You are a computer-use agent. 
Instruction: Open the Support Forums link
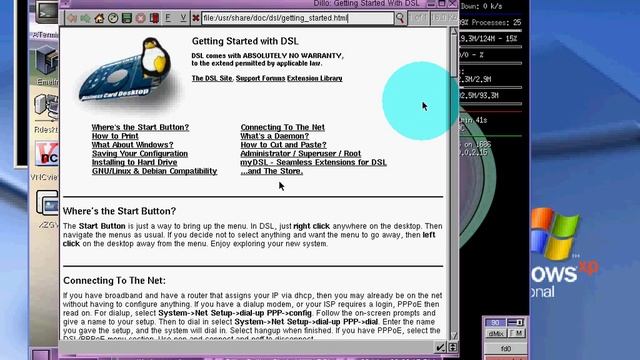tap(260, 78)
